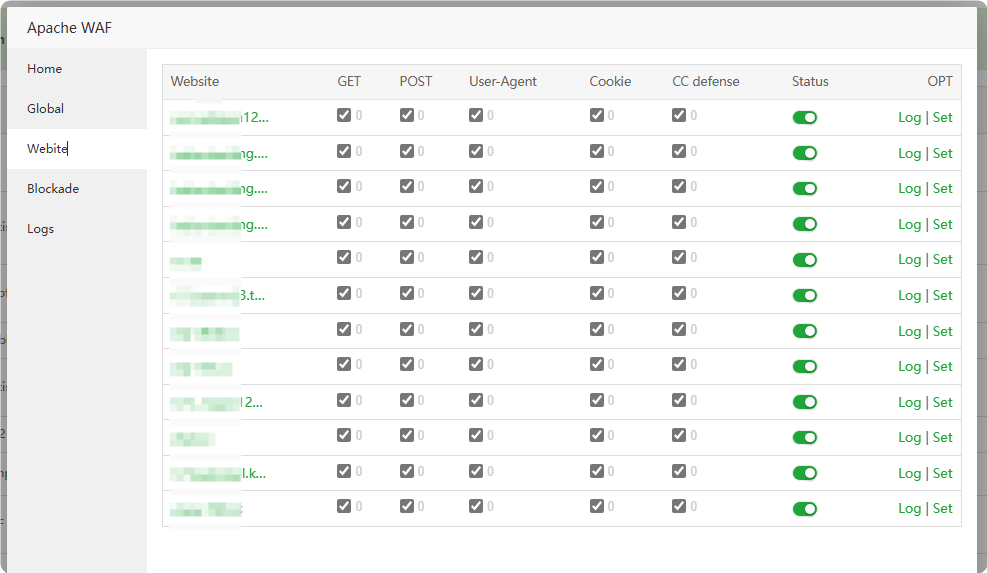
Task: Disable CC defense in the last table row
Action: 679,506
